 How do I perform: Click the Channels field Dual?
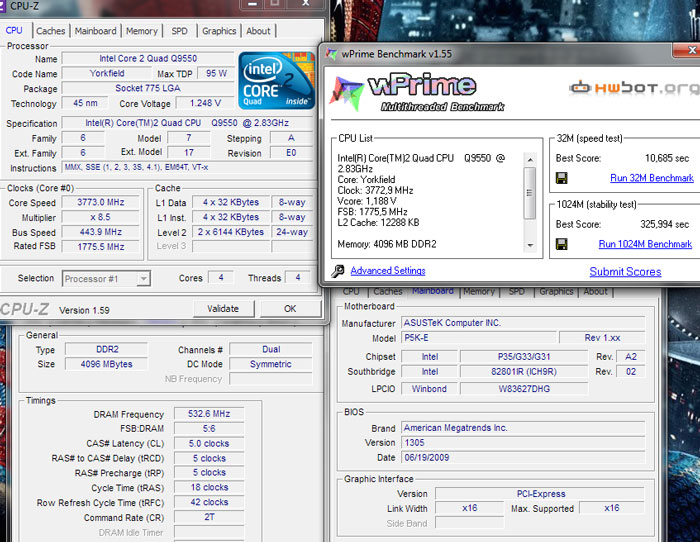[x=271, y=349]
